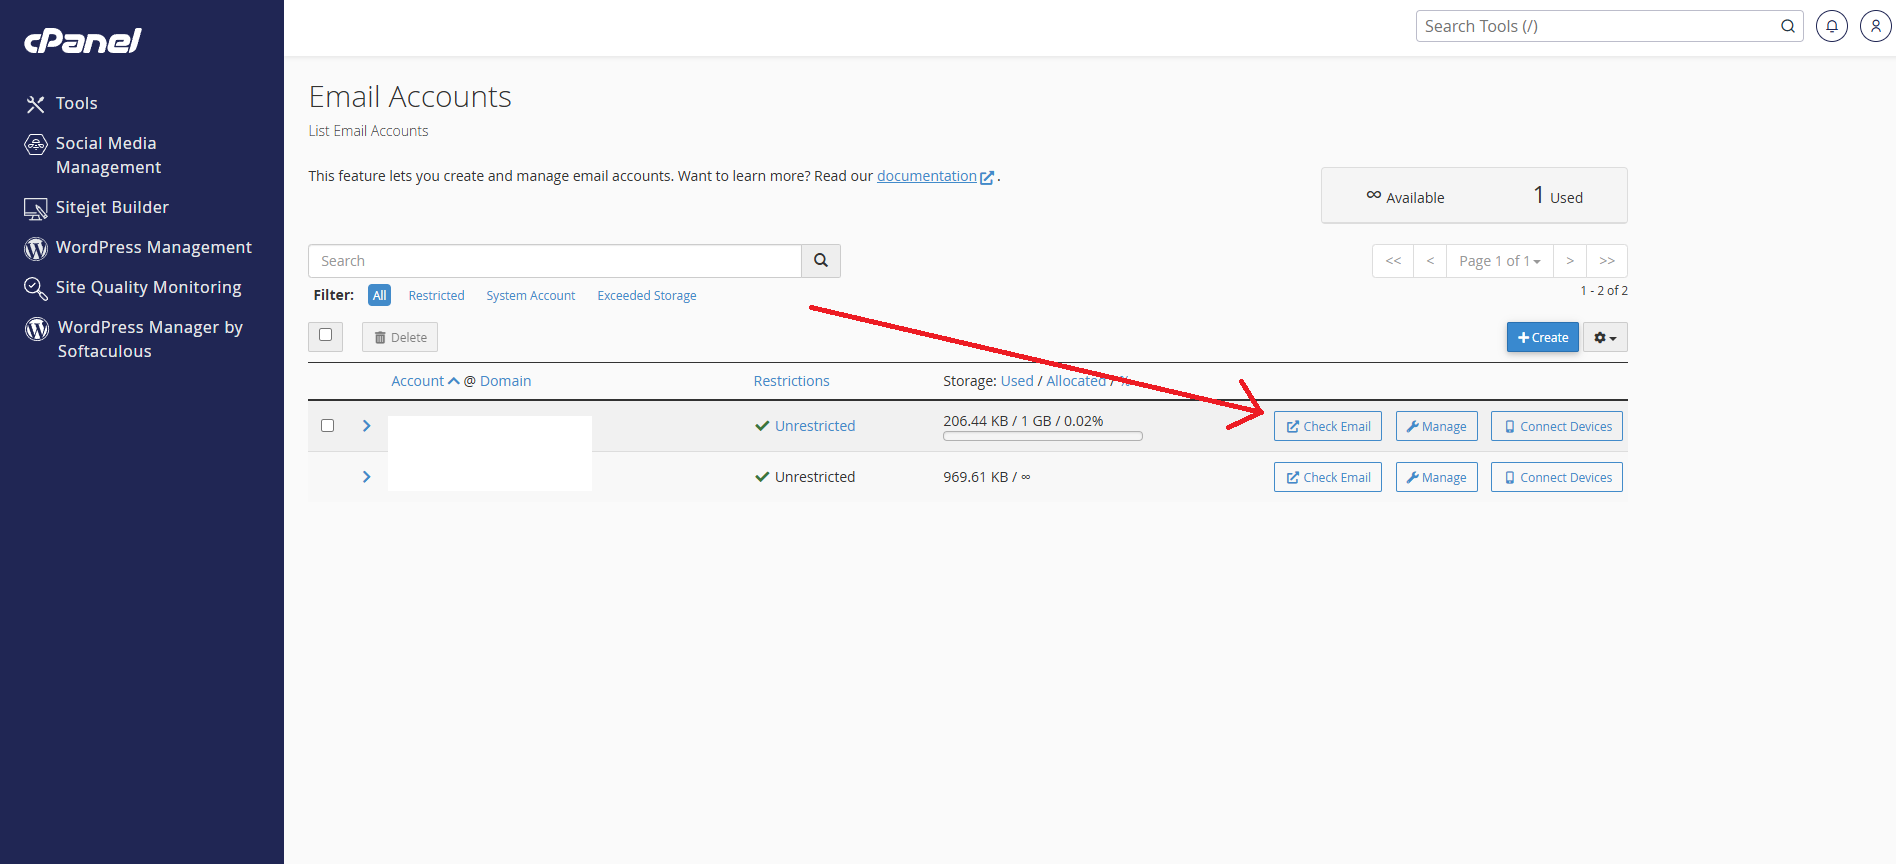1896x864 pixels.
Task: Click the Tools wrench icon
Action: pos(35,104)
